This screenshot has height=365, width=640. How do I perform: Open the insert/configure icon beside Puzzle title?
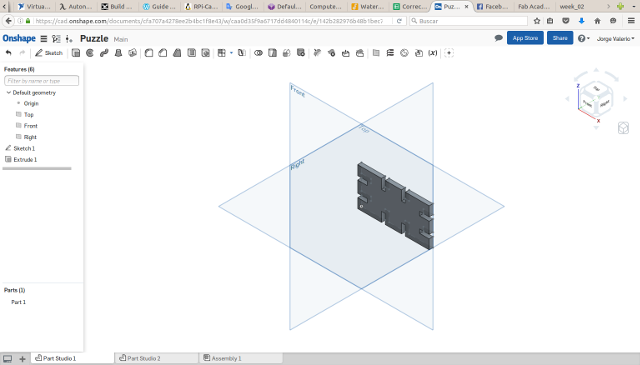pyautogui.click(x=69, y=39)
